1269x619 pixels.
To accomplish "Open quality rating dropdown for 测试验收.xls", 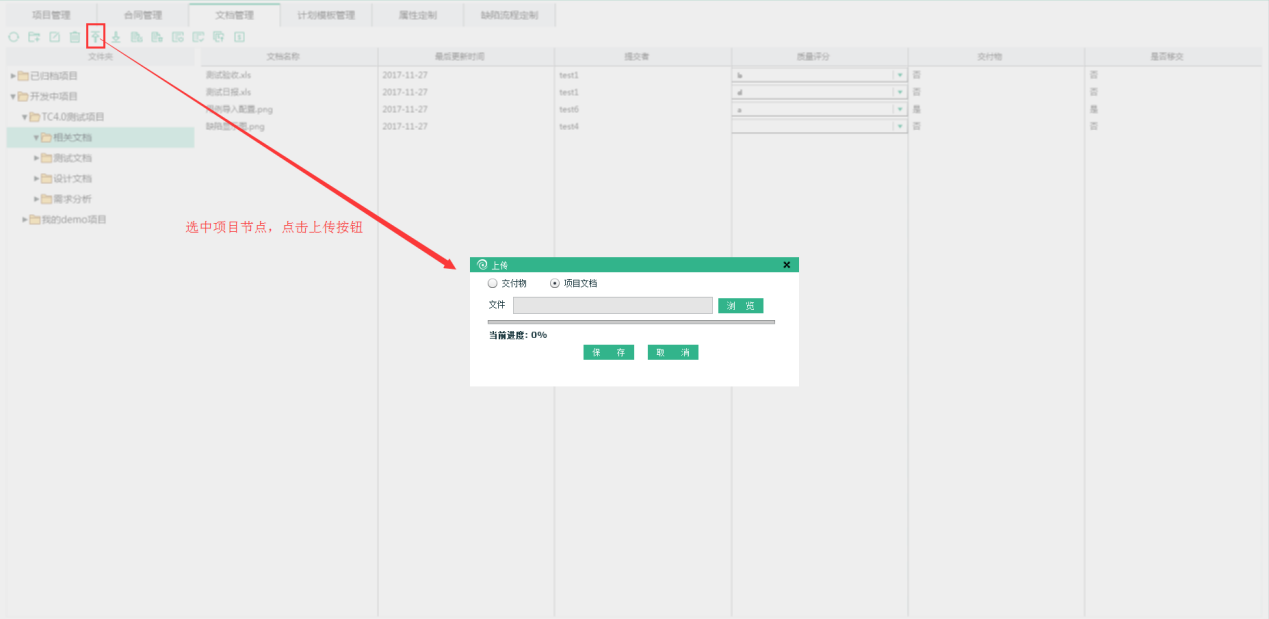I will [x=899, y=75].
